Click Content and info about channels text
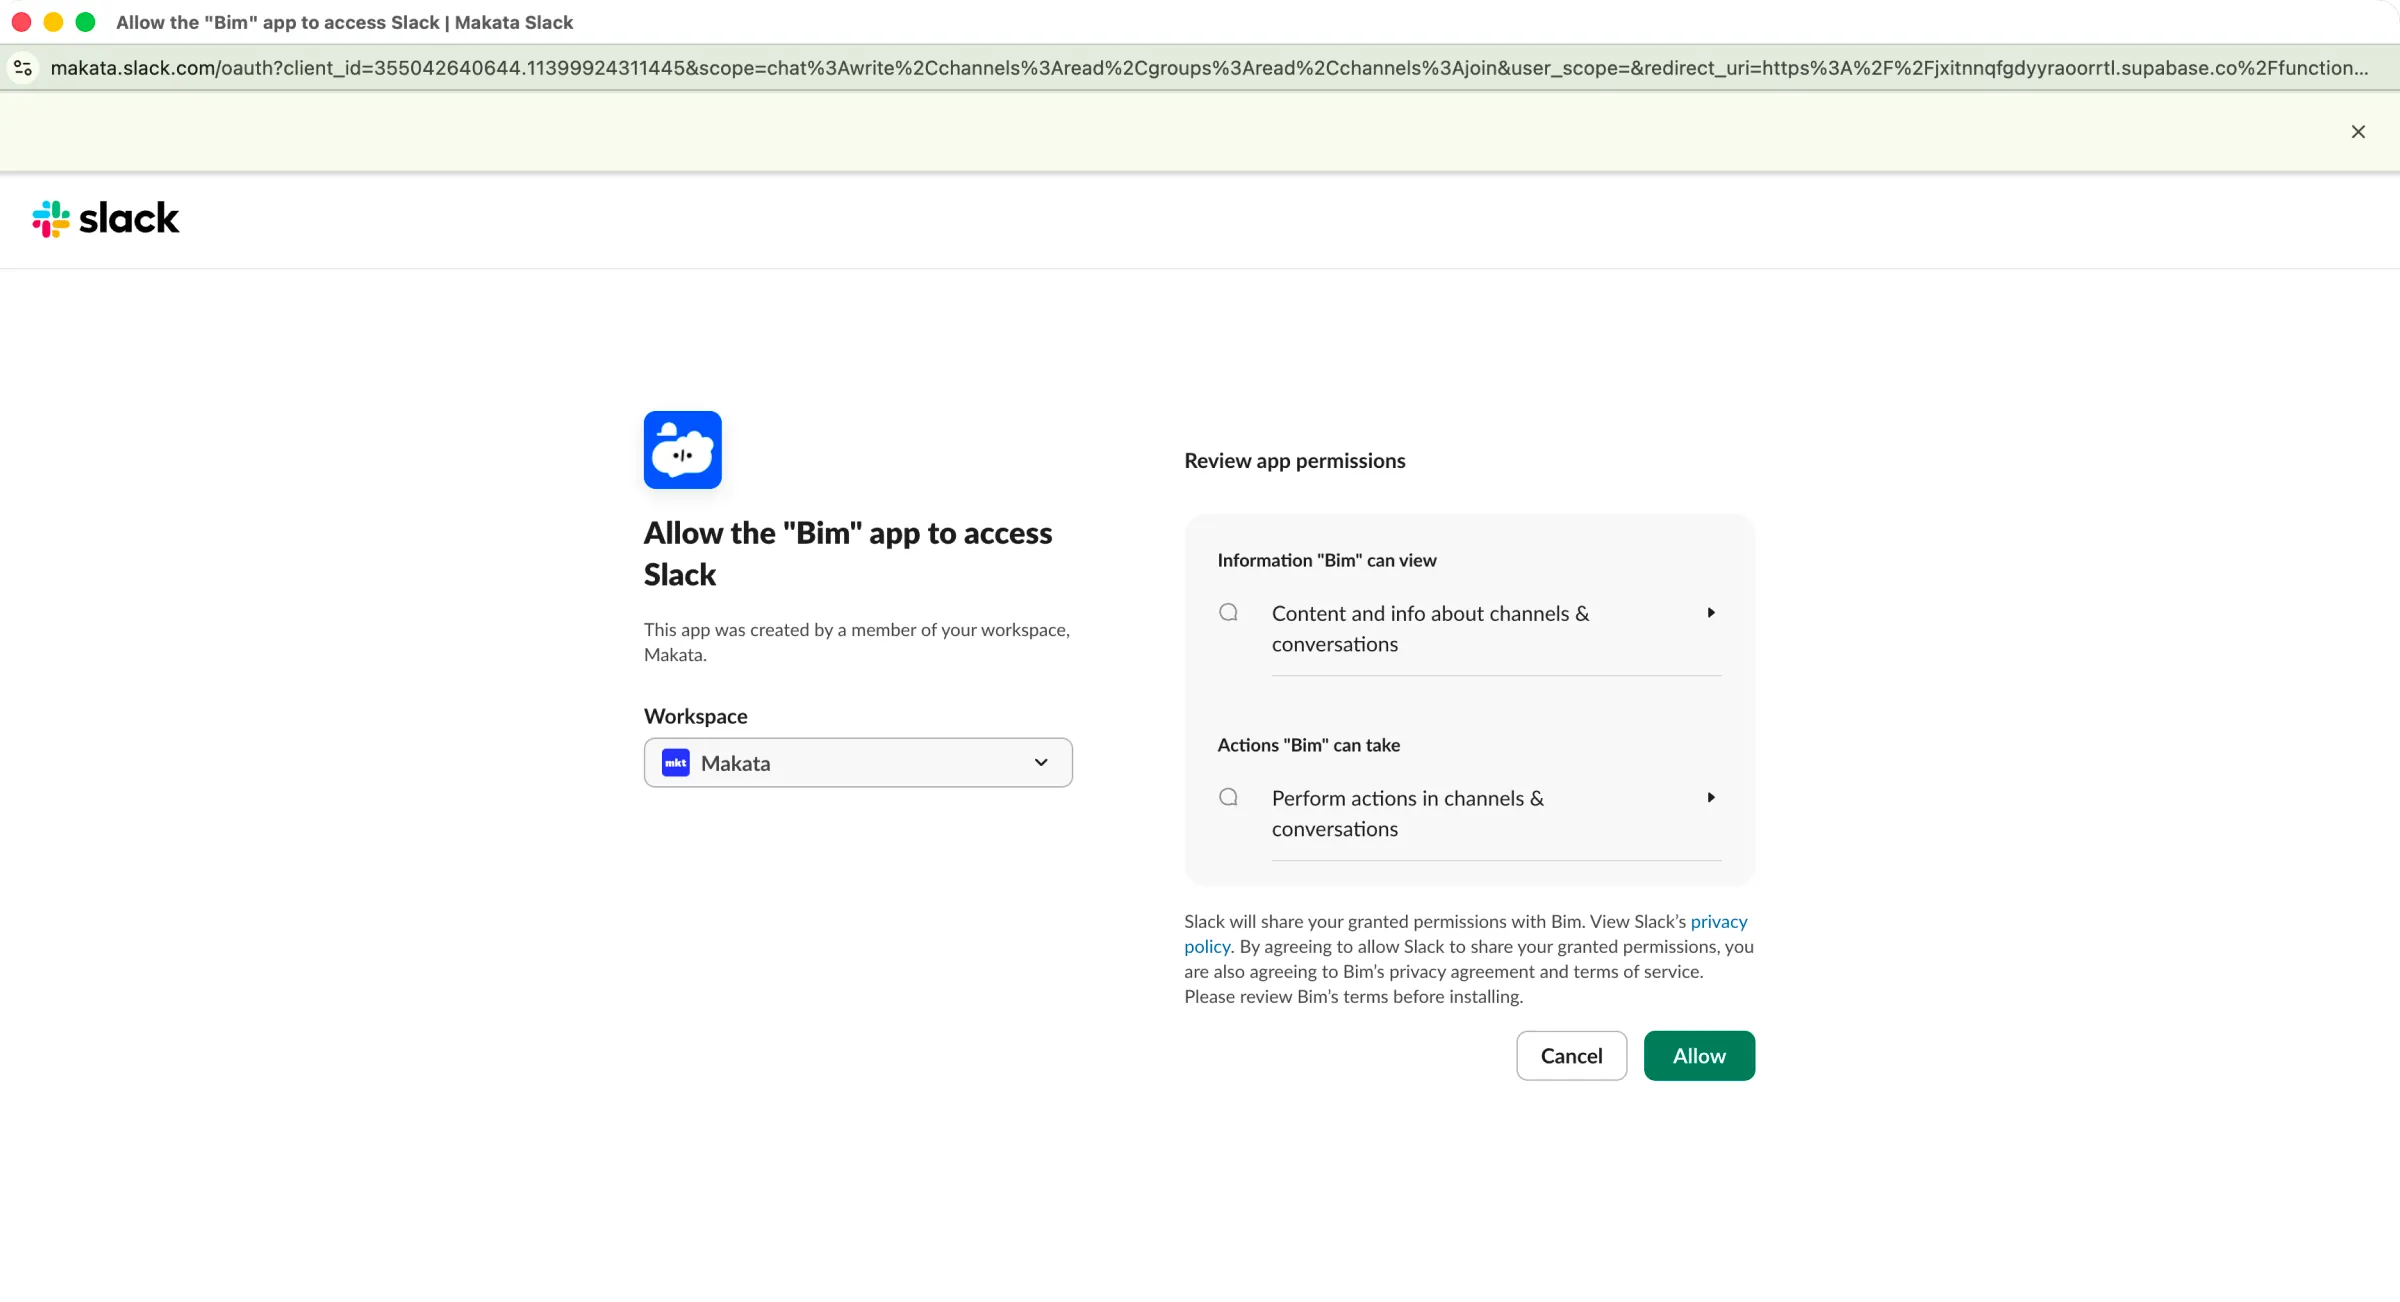The image size is (2400, 1302). tap(1430, 629)
